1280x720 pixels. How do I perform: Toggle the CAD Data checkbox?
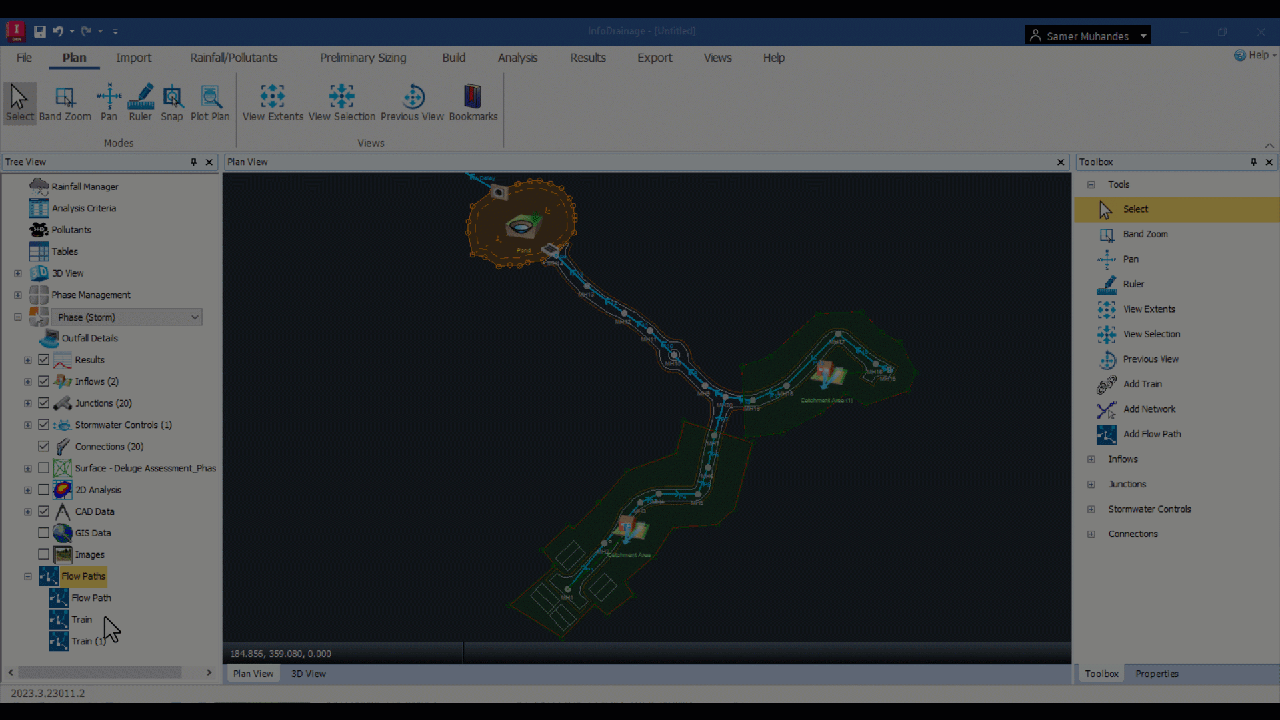tap(43, 511)
